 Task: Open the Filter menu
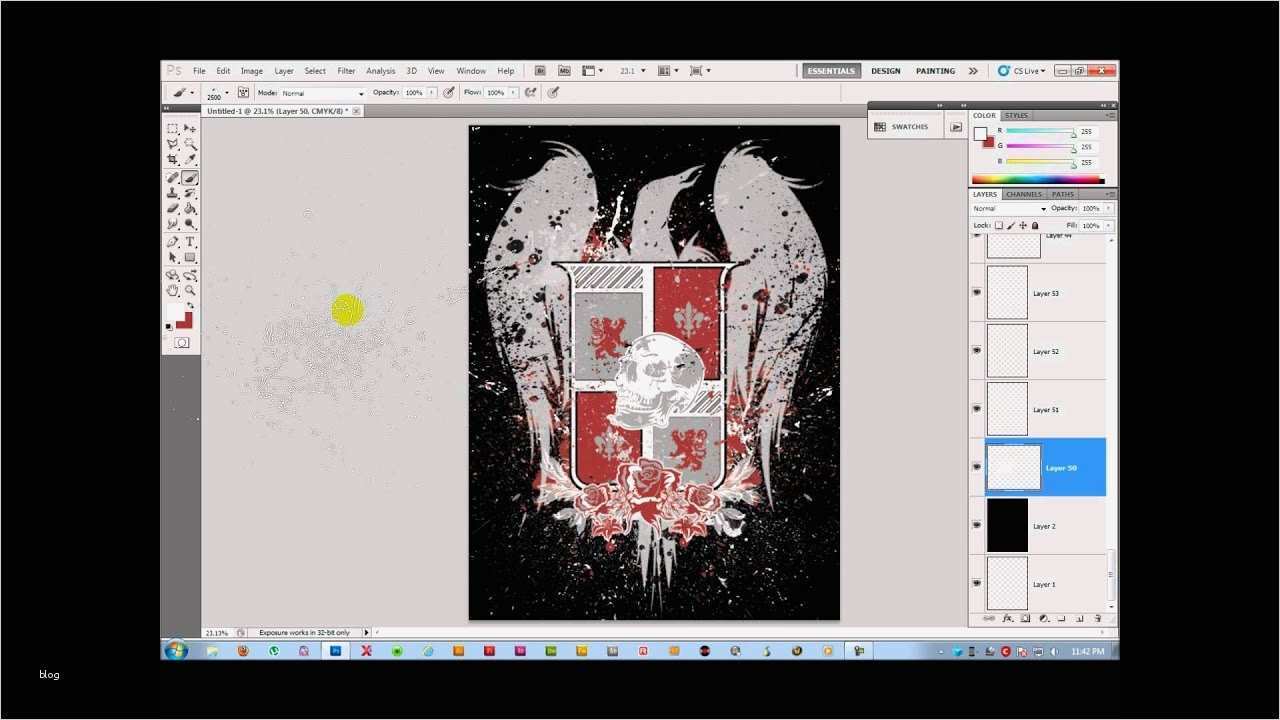tap(346, 71)
